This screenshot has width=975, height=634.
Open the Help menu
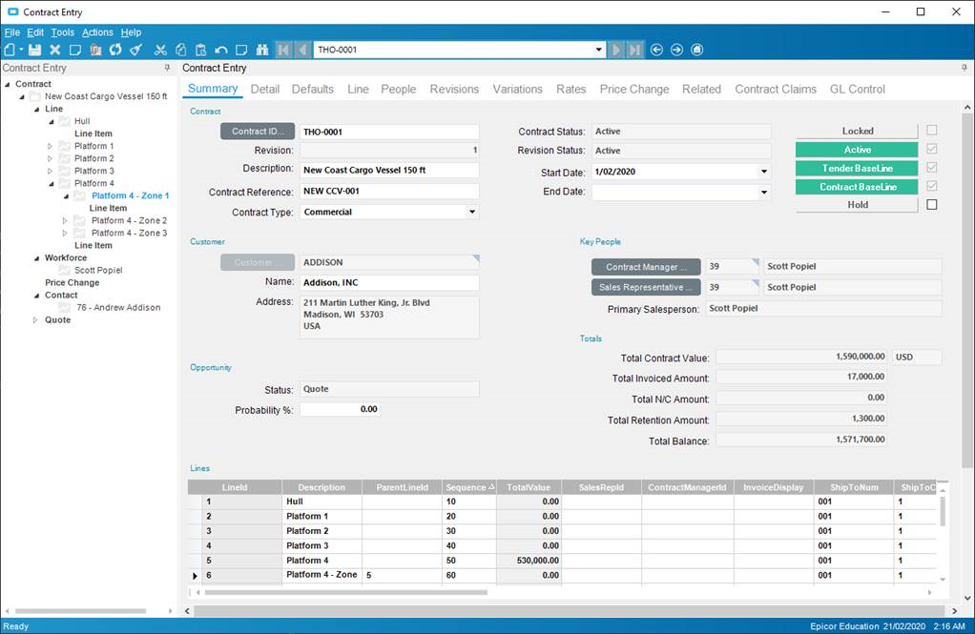131,32
